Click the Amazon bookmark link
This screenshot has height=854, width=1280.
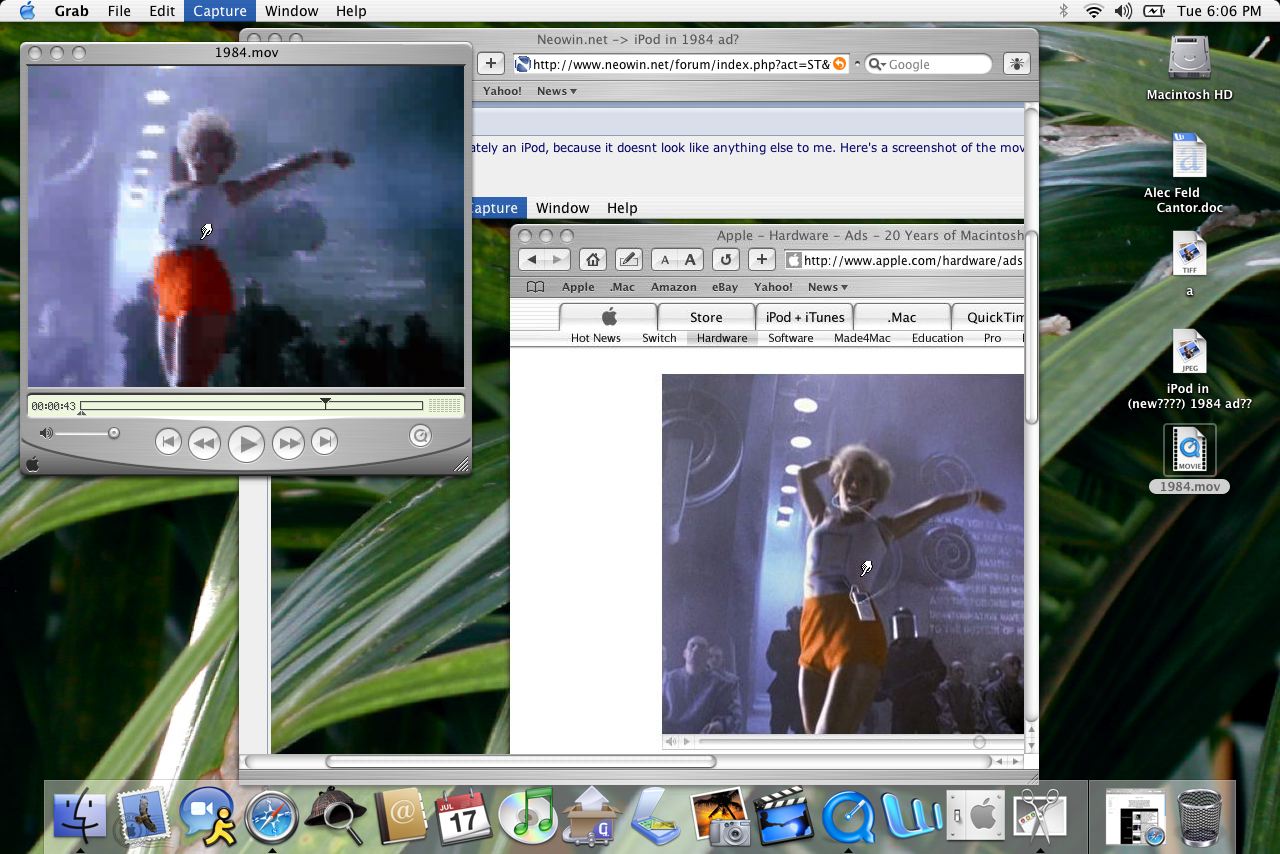click(x=673, y=287)
